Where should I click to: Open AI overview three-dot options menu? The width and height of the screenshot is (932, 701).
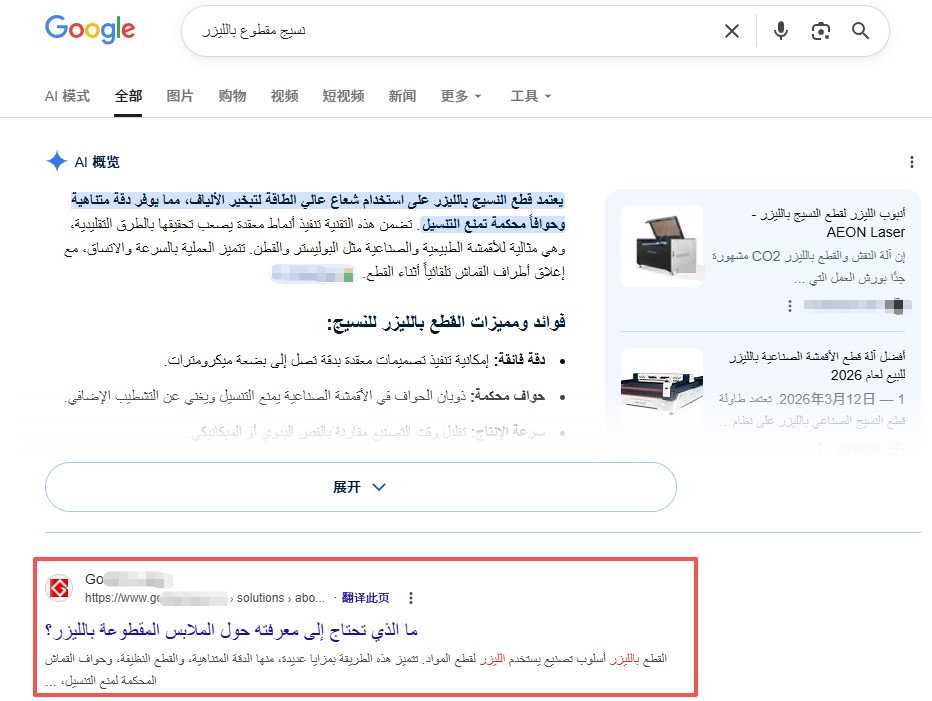pos(911,162)
